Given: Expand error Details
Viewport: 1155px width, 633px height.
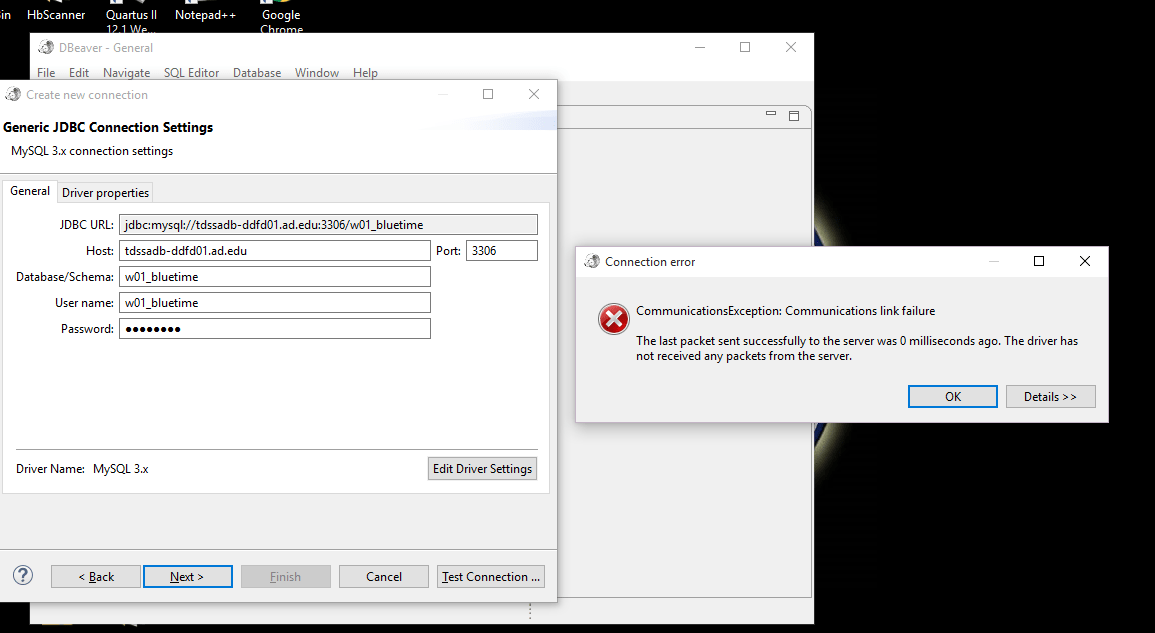Looking at the screenshot, I should [x=1050, y=396].
